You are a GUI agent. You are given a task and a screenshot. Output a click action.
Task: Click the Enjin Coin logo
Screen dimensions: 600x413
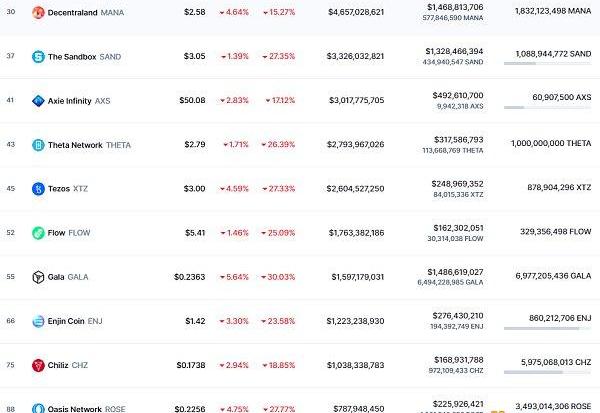pyautogui.click(x=38, y=321)
